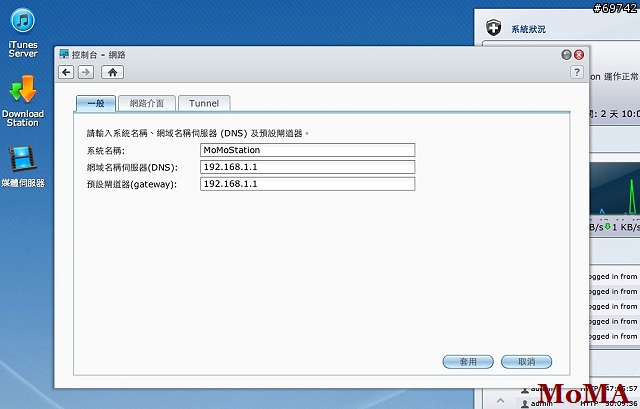Screen dimensions: 640x409
Task: Focus the DNS server input field
Action: (x=307, y=167)
